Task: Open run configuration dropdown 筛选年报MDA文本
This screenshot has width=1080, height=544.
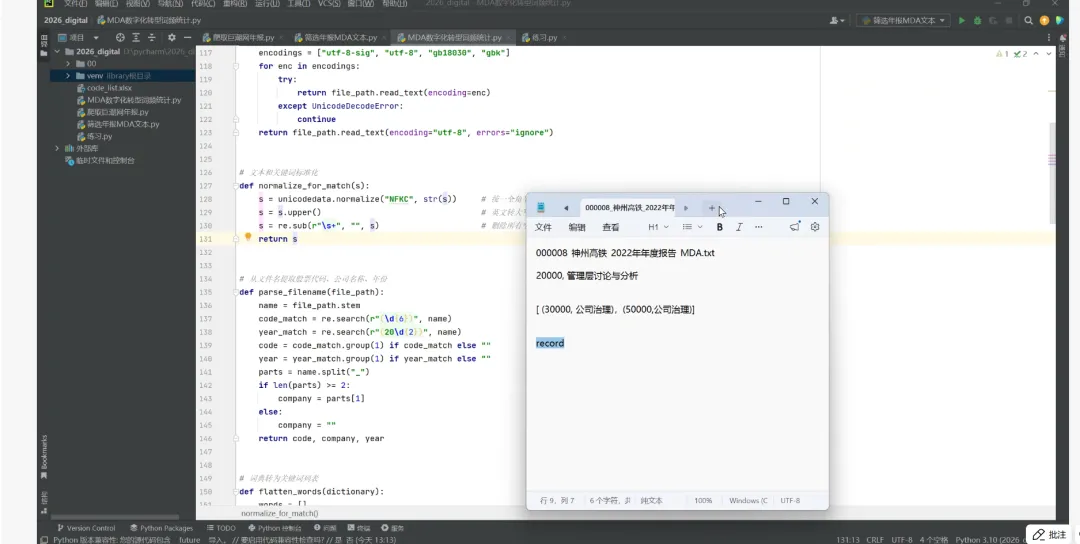Action: pyautogui.click(x=904, y=21)
